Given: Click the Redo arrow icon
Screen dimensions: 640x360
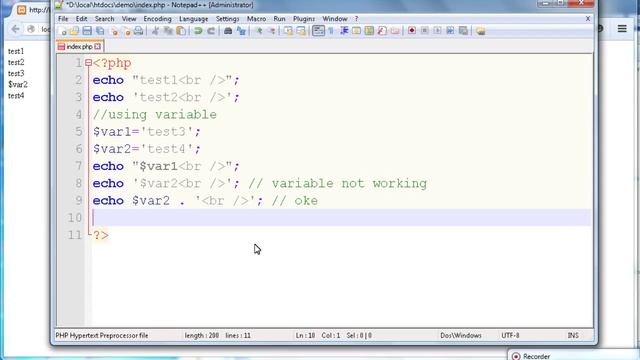Looking at the screenshot, I should [x=211, y=31].
